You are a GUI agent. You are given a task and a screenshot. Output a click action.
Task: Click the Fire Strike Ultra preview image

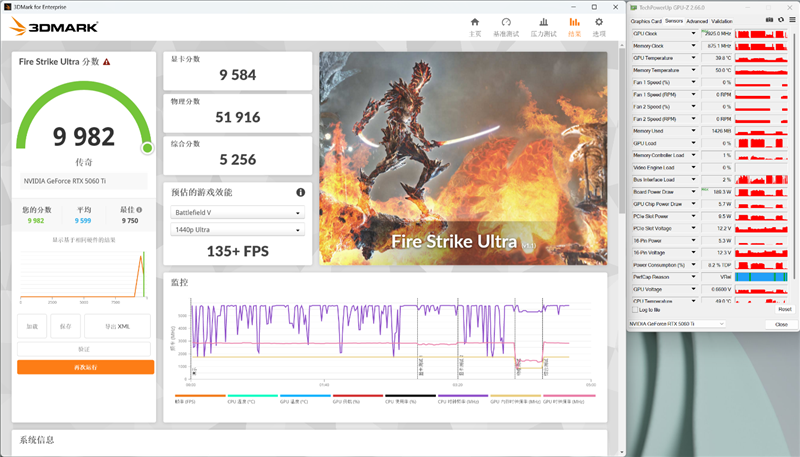pos(463,158)
